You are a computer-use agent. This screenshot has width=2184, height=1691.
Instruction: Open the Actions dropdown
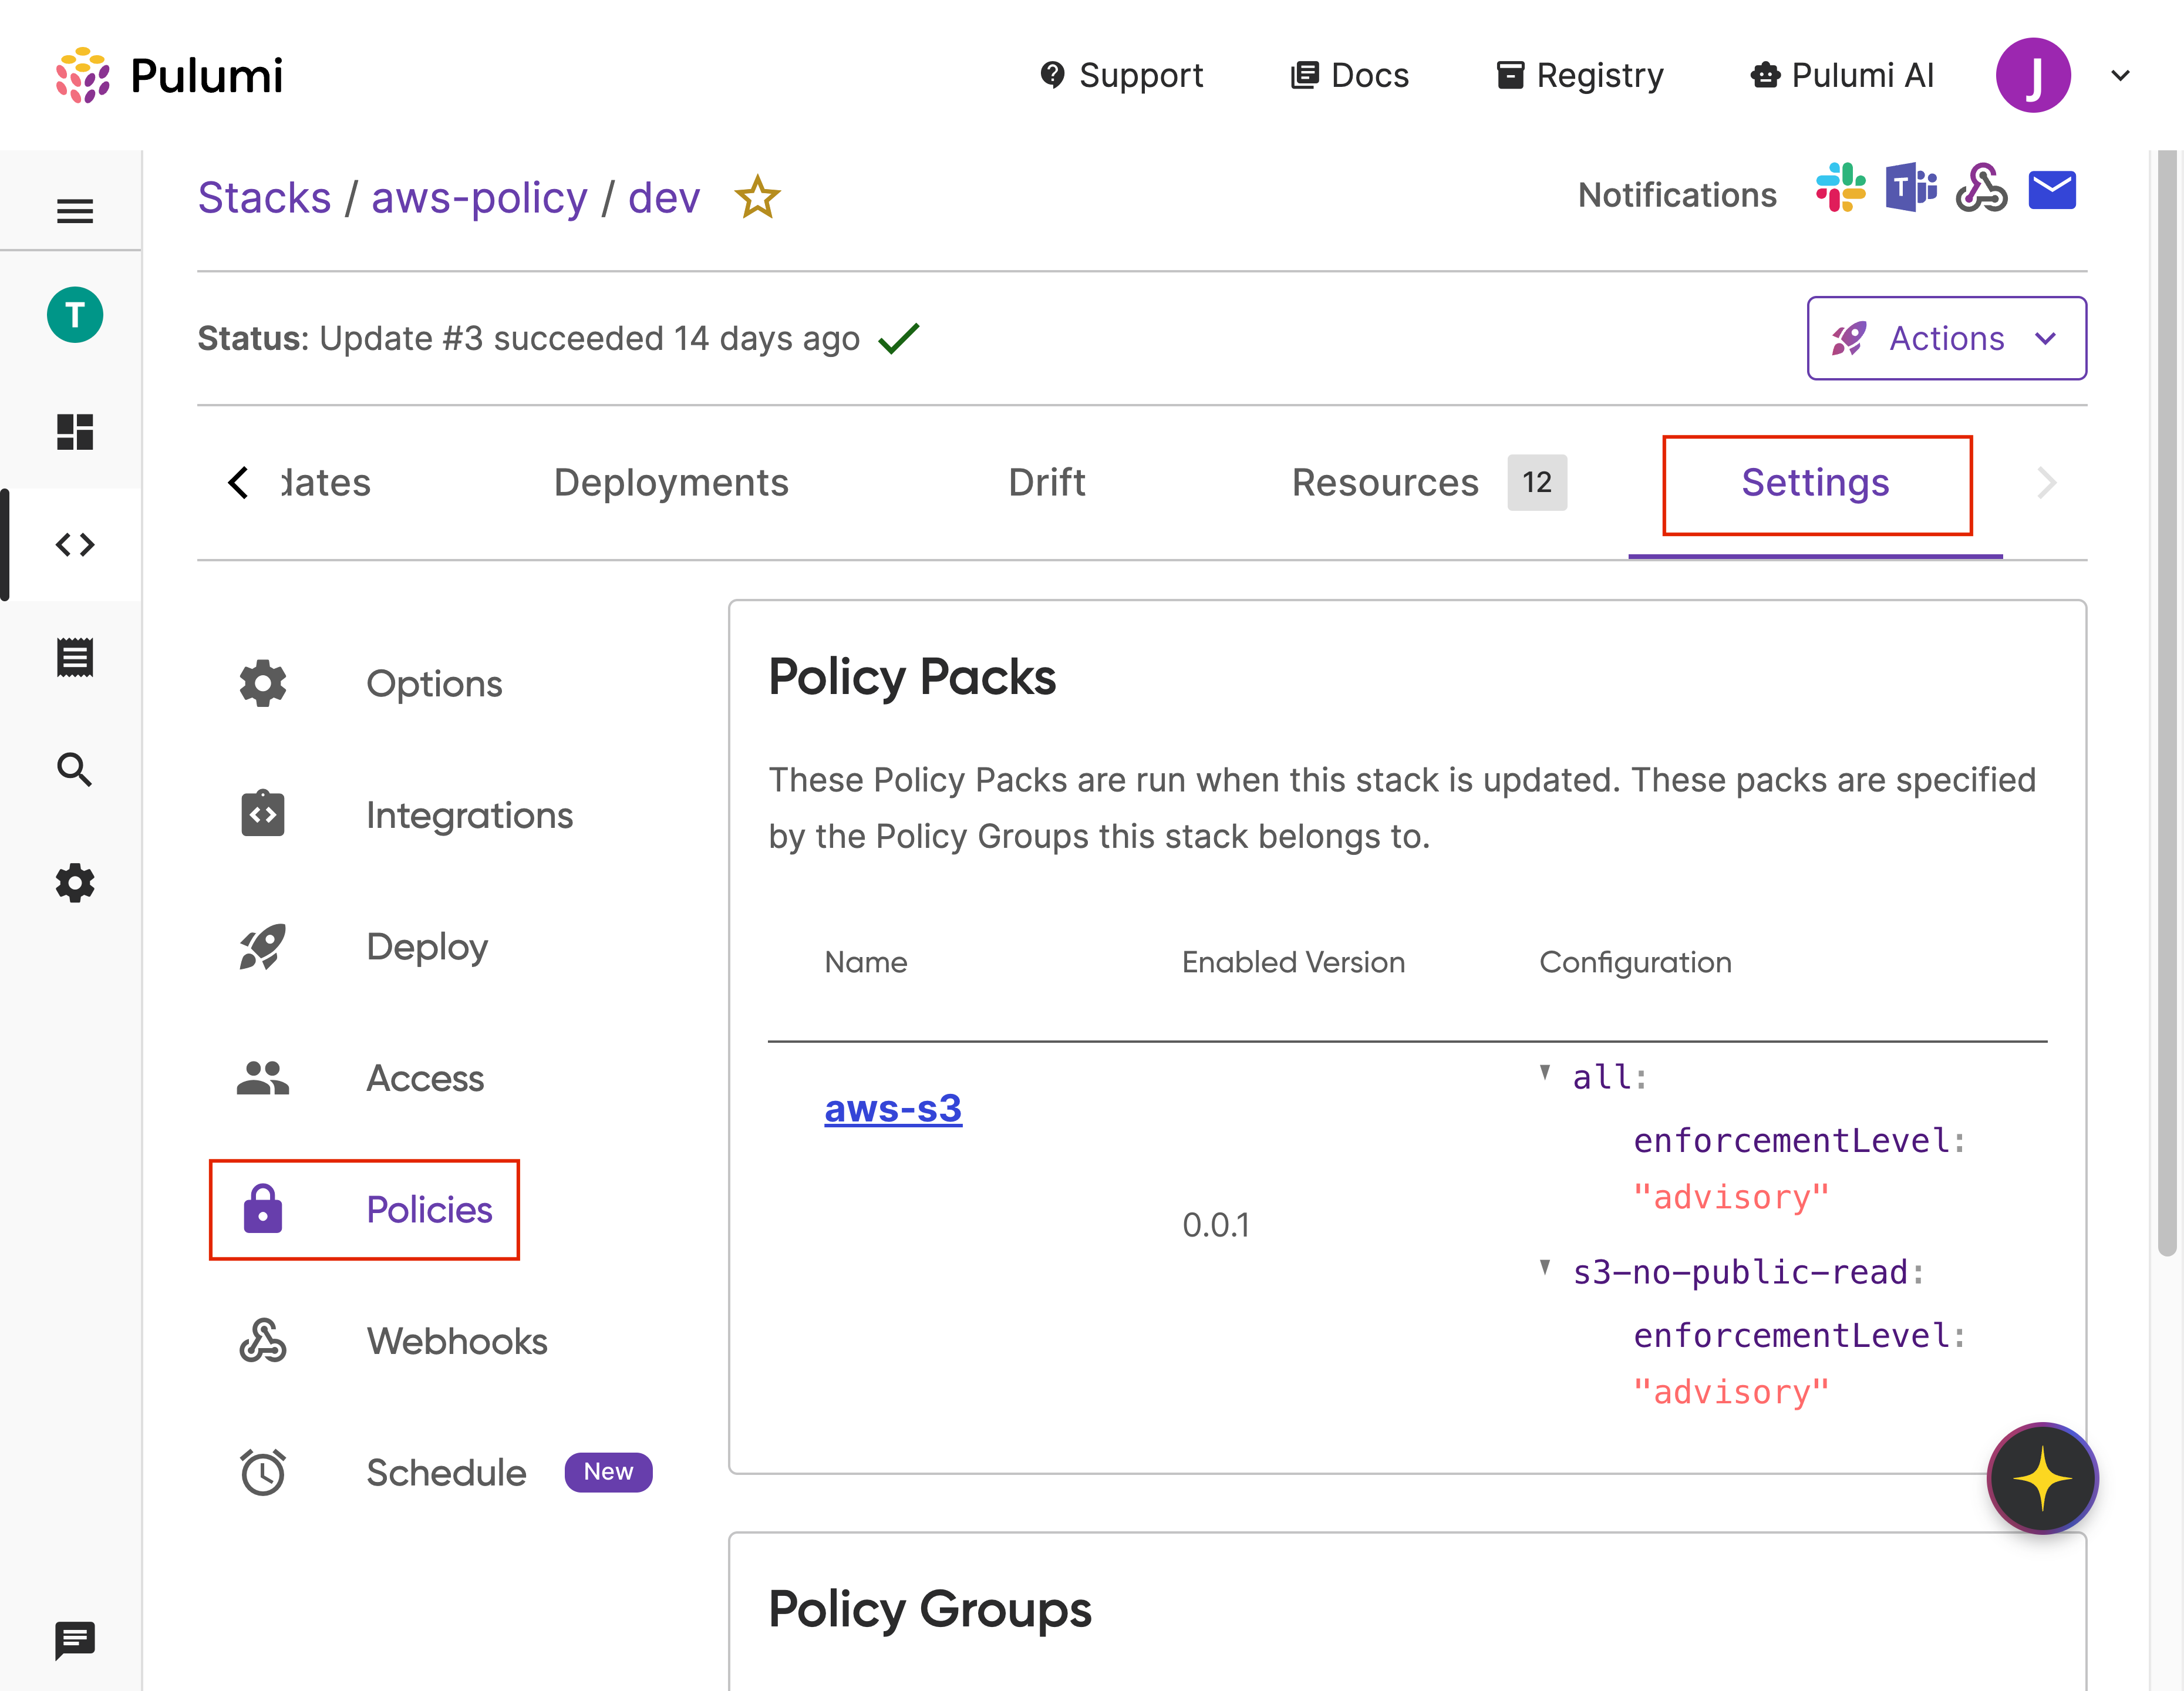1945,338
